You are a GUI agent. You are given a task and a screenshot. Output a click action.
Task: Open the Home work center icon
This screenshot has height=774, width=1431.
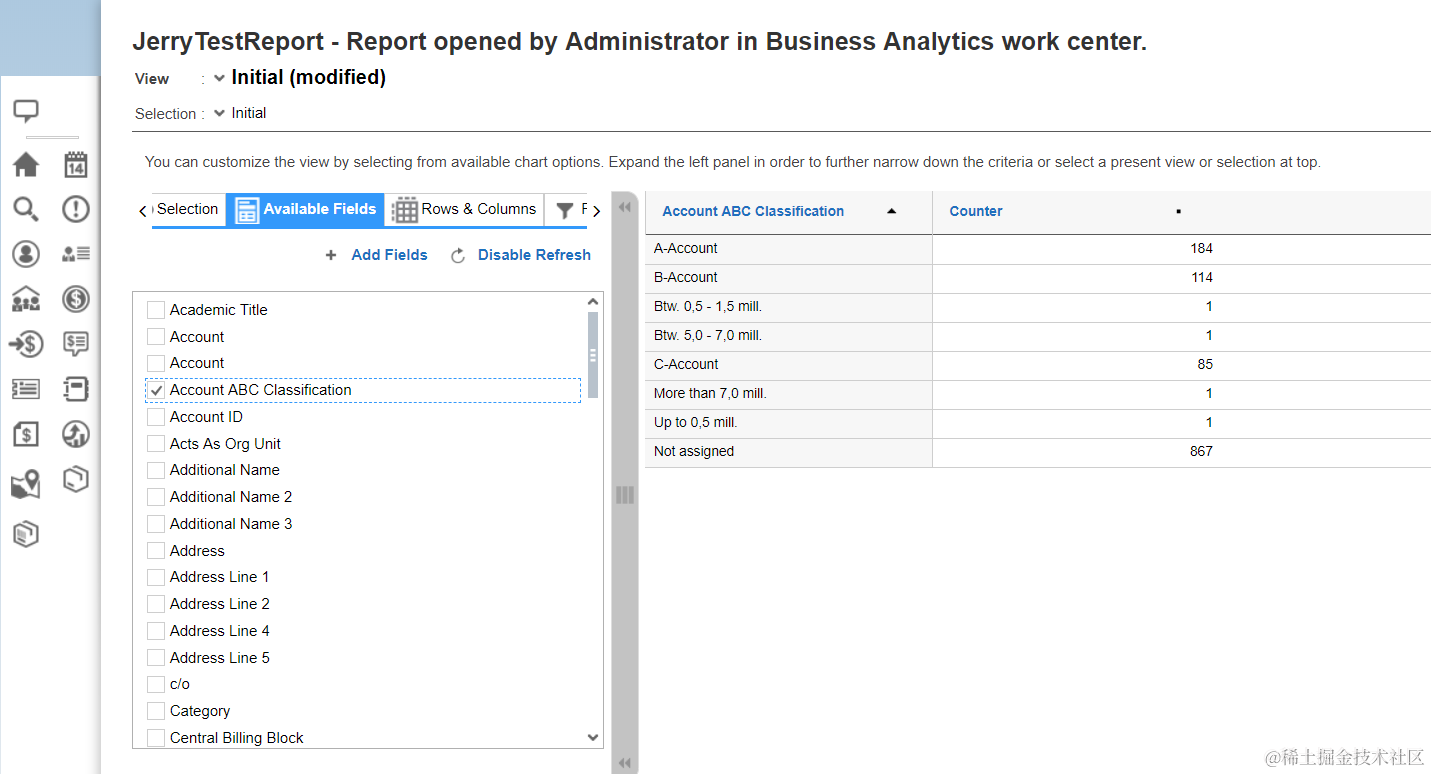point(26,164)
